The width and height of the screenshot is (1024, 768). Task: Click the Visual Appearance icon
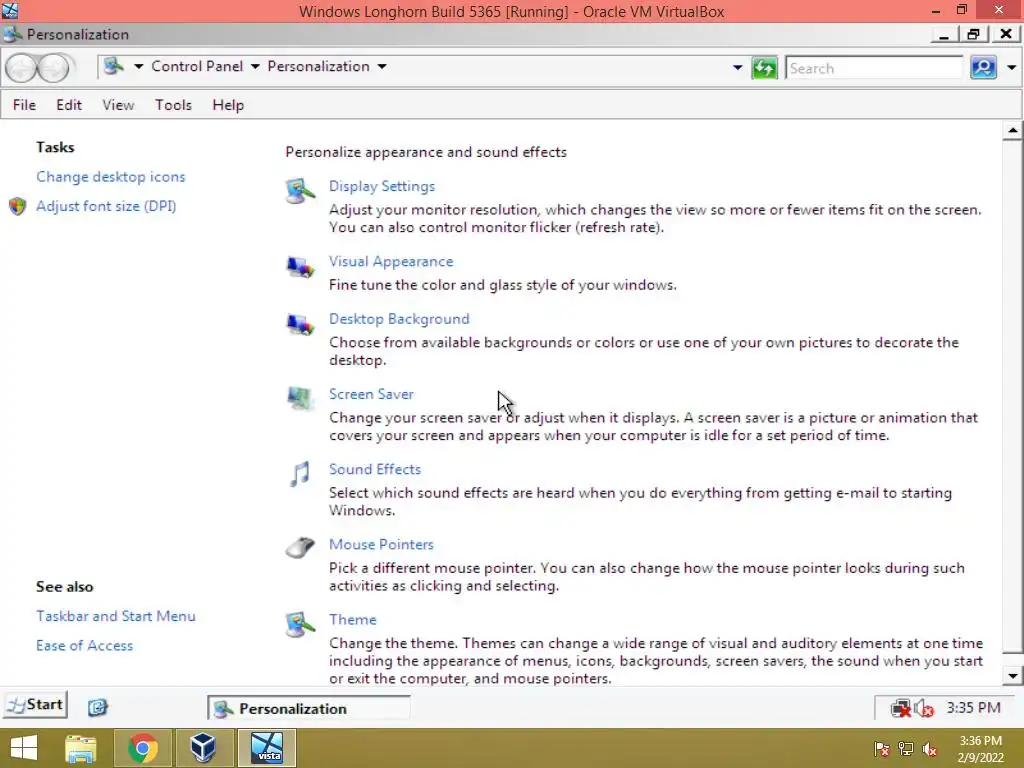[x=300, y=267]
